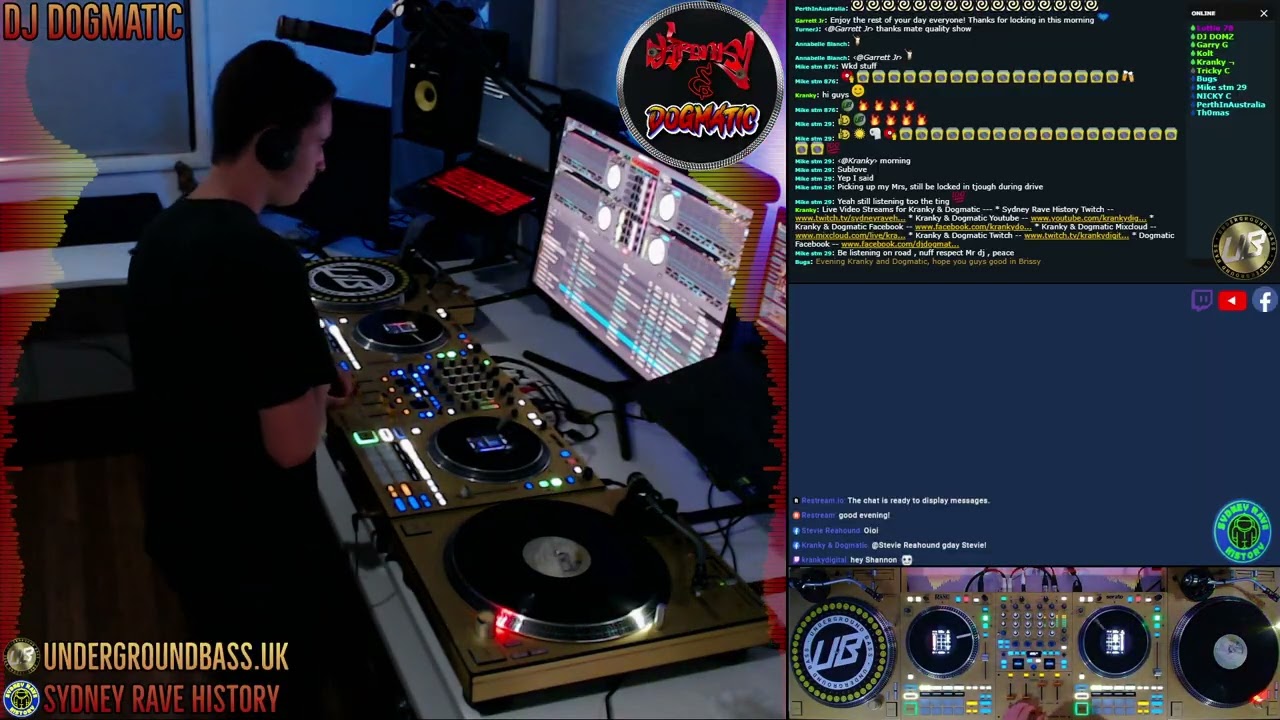Click the main DJ webcam video
This screenshot has height=720, width=1280.
tap(392, 360)
